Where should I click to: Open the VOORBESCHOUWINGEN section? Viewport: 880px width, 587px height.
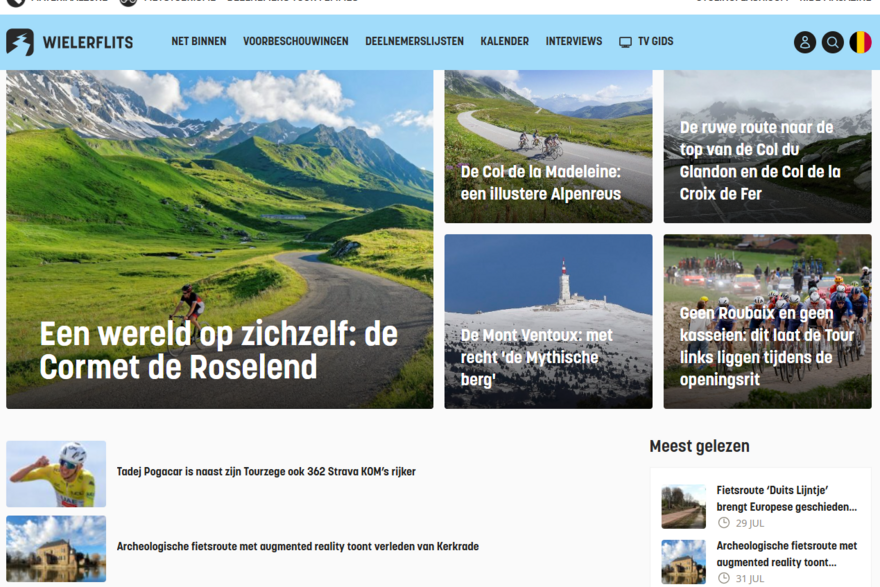(296, 42)
